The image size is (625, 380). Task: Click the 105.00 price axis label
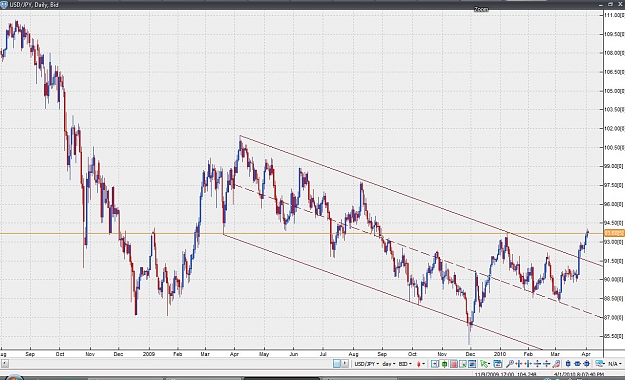click(x=614, y=91)
